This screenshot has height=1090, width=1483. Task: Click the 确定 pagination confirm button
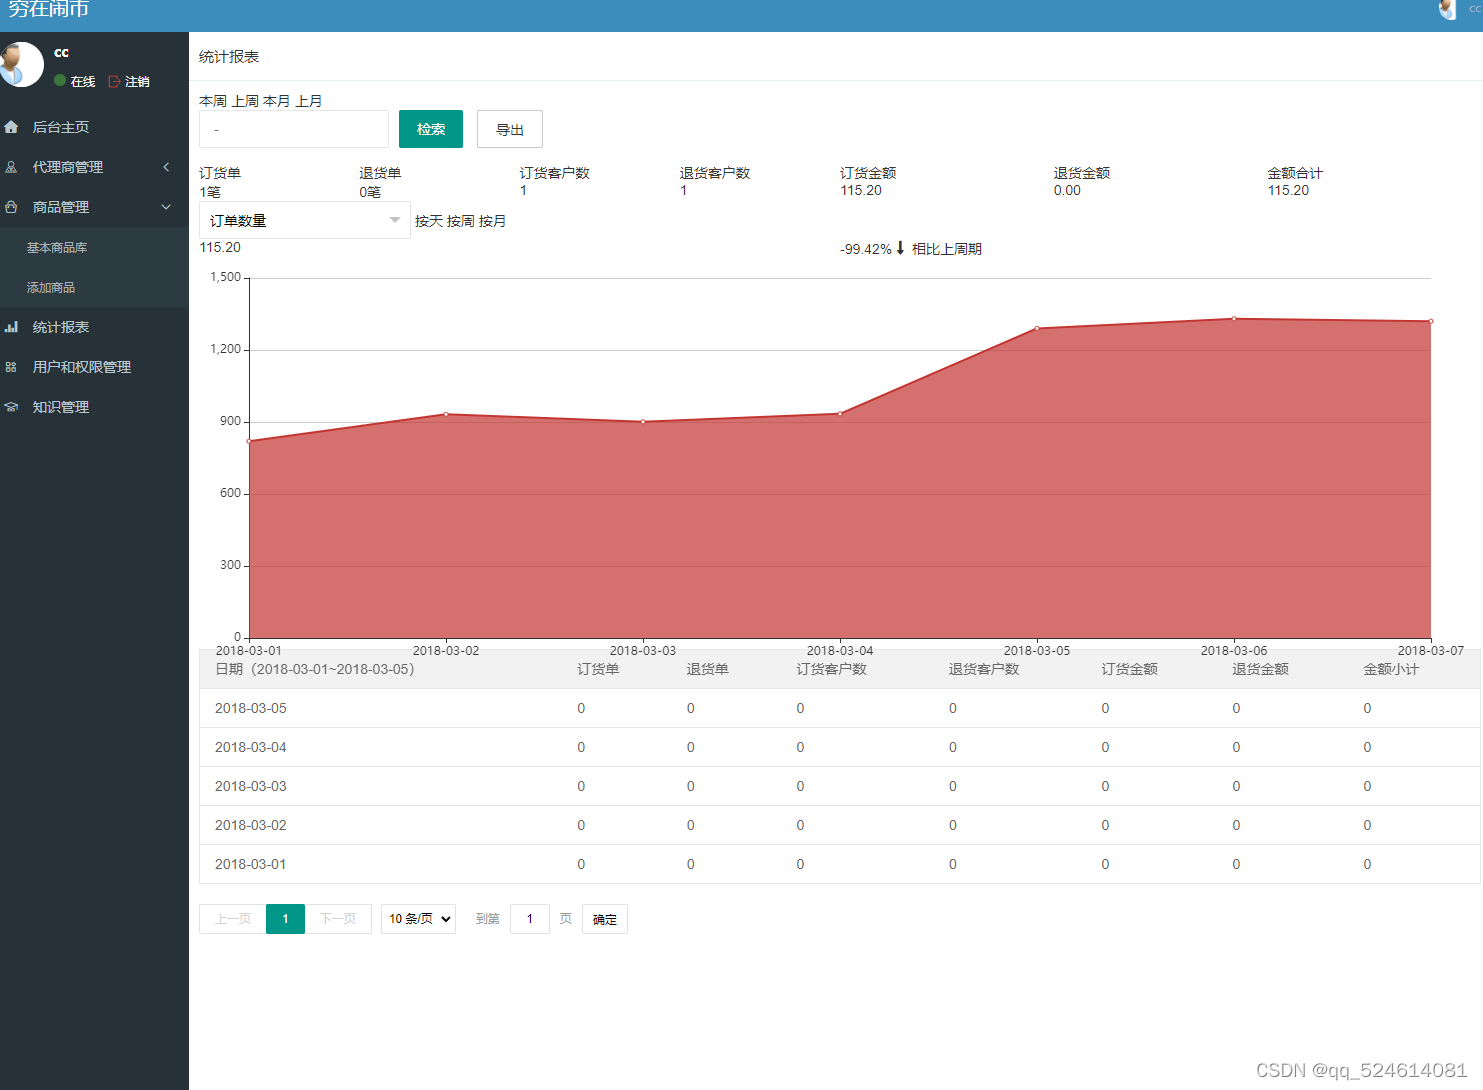[605, 919]
